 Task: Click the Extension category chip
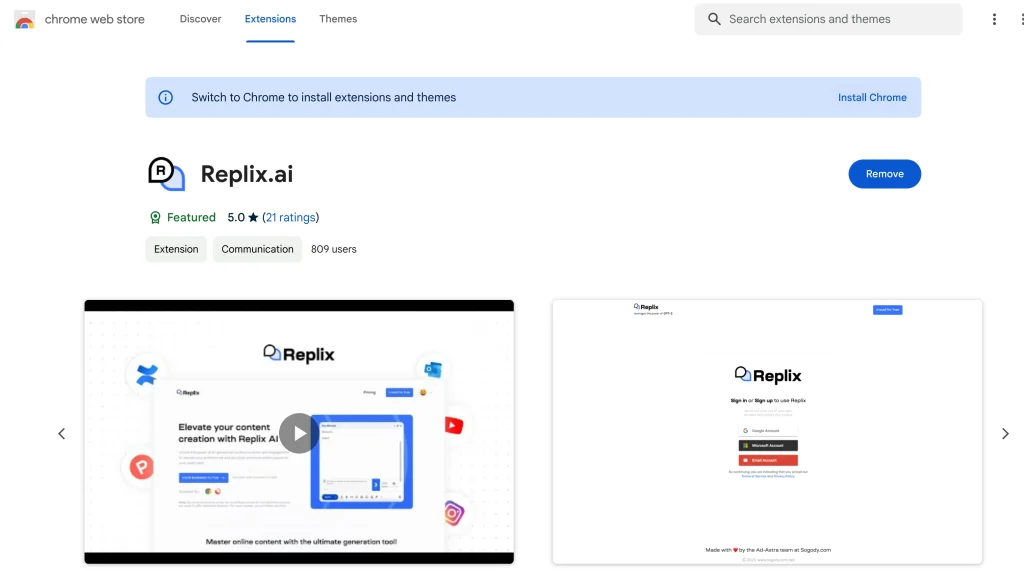pos(176,249)
